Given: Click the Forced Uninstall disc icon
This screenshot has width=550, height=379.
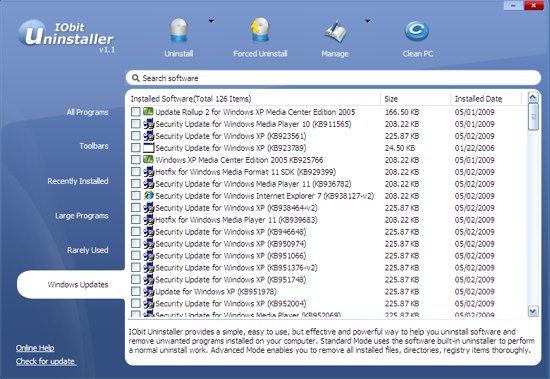Looking at the screenshot, I should (x=260, y=30).
